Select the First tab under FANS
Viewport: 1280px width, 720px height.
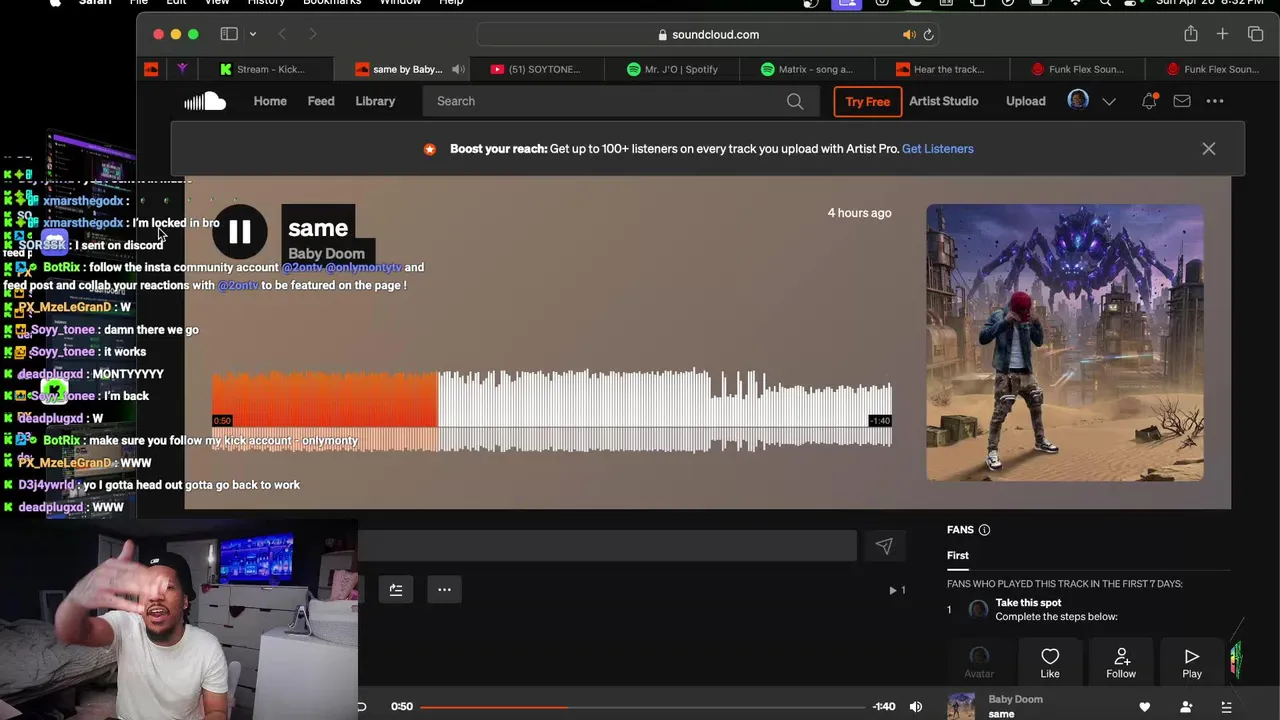[x=958, y=555]
